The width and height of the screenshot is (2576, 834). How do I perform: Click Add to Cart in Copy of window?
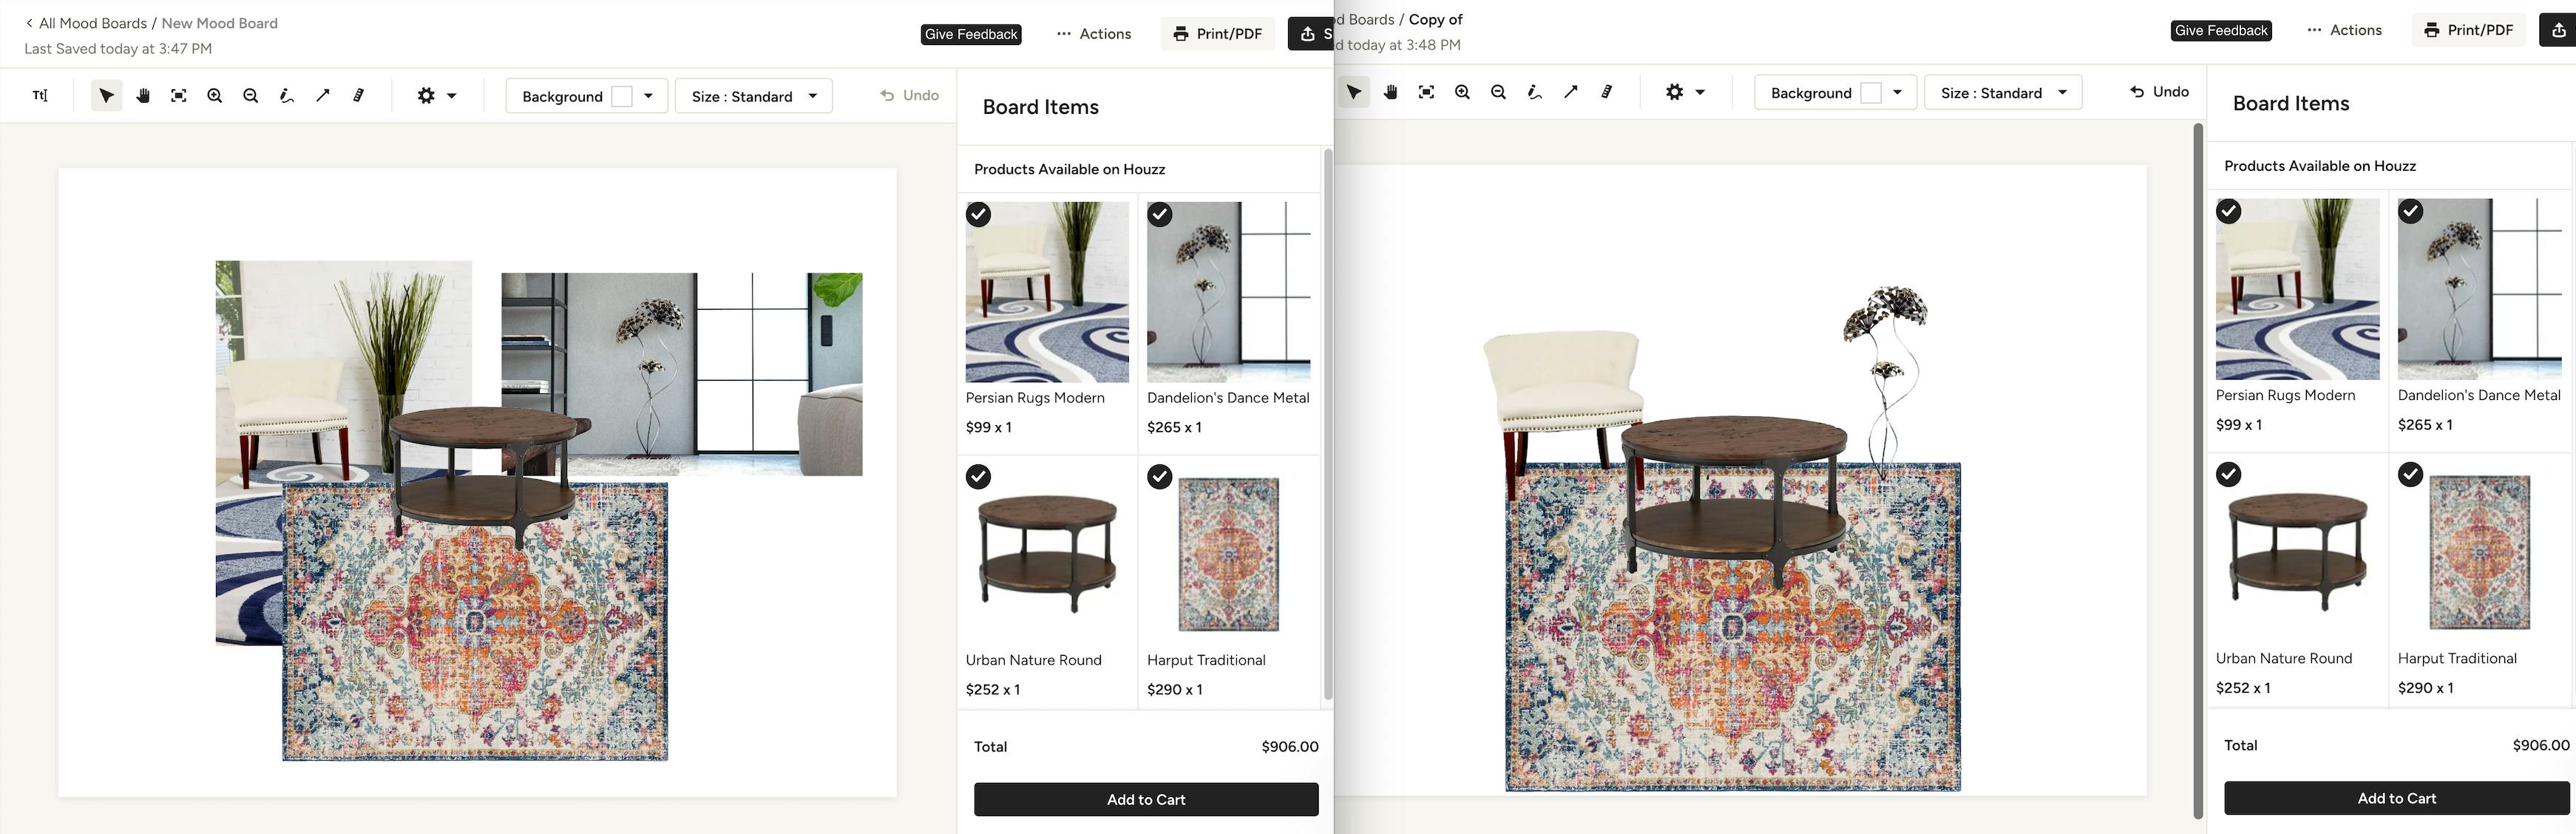click(2397, 798)
